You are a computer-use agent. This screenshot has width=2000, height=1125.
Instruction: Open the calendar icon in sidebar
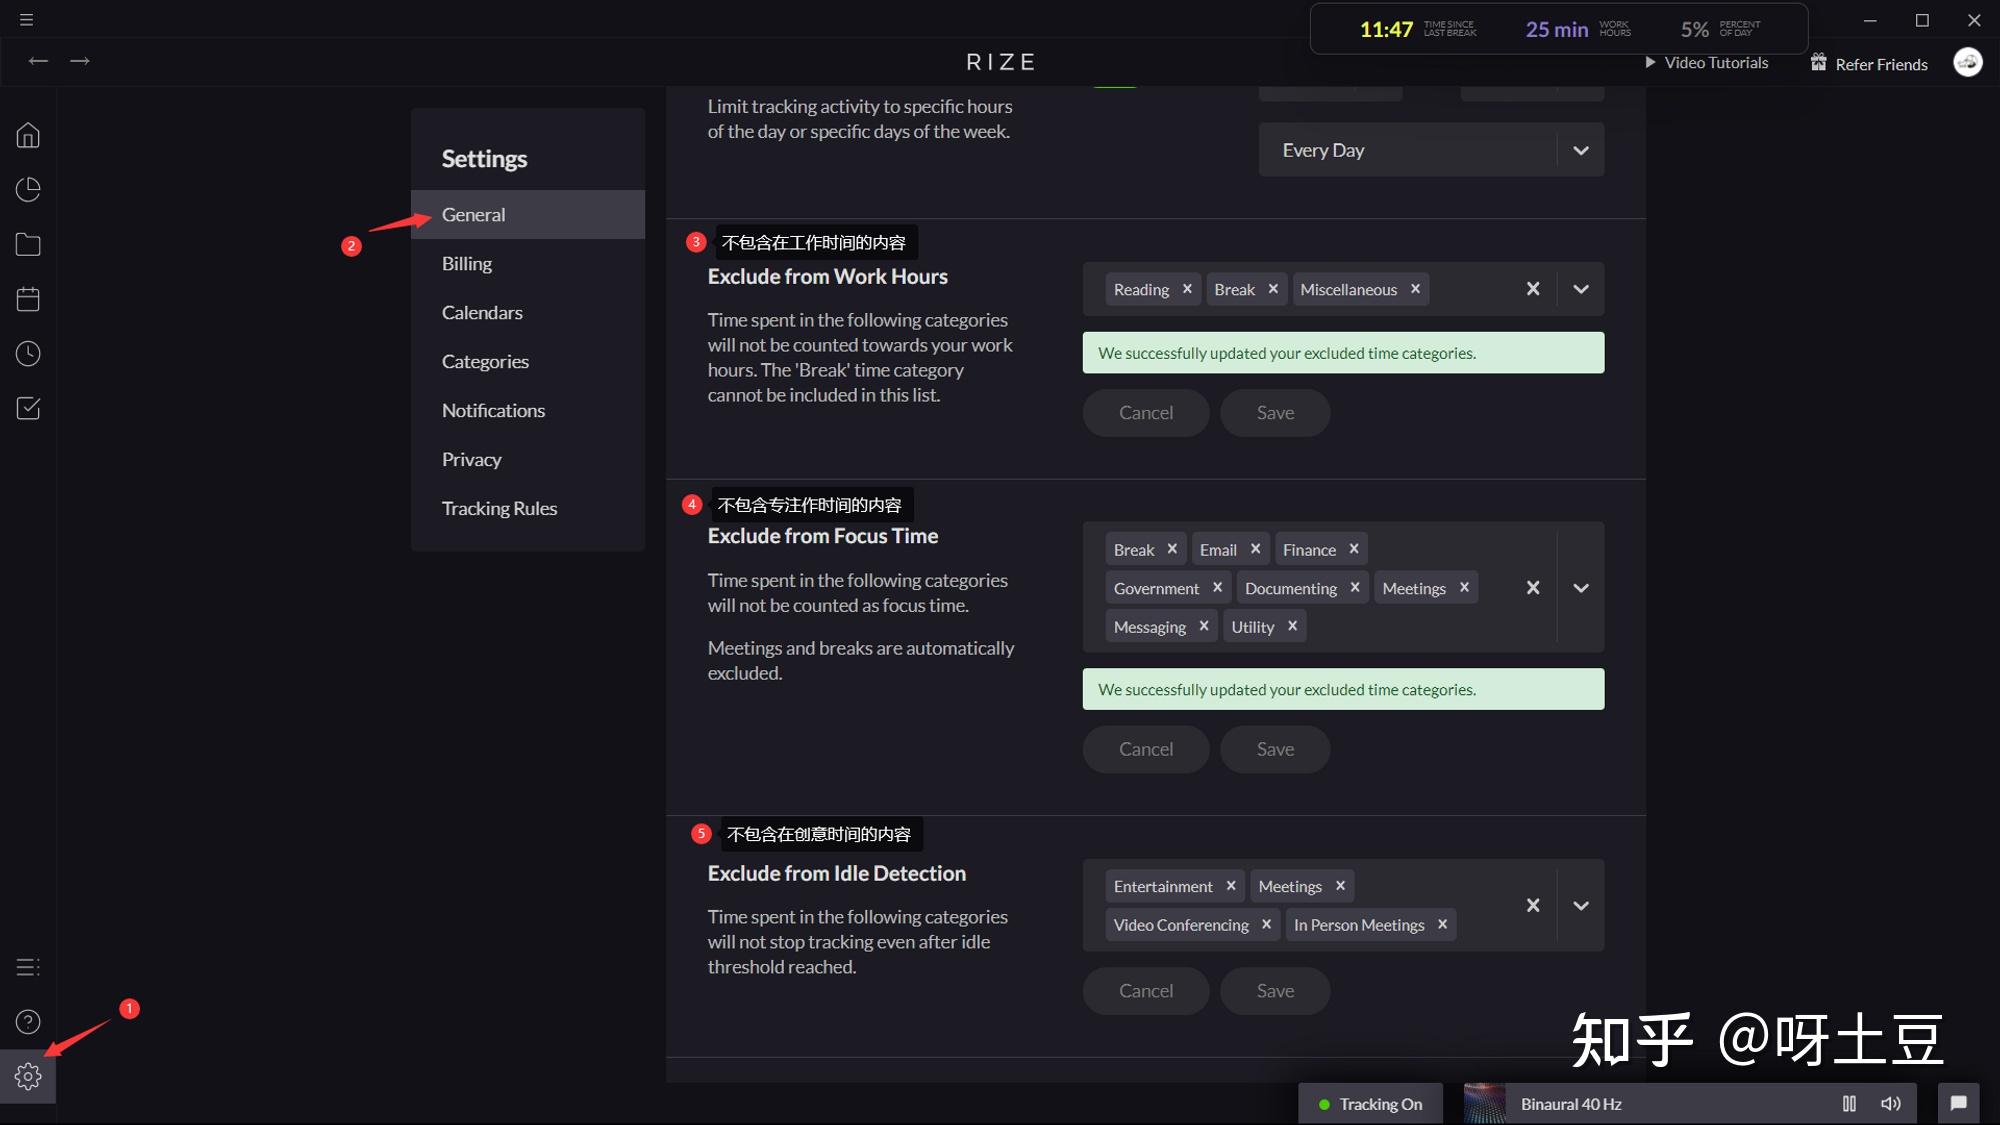tap(28, 299)
